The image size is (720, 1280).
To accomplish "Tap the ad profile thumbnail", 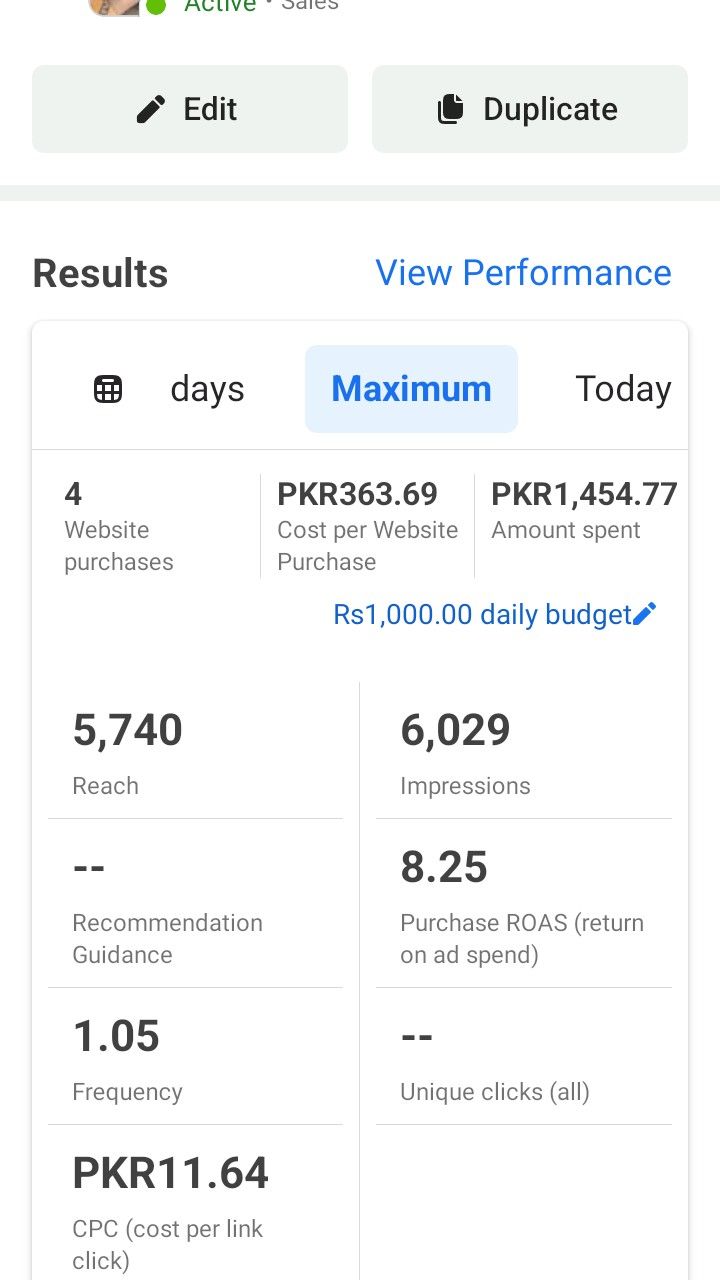I will click(x=114, y=6).
